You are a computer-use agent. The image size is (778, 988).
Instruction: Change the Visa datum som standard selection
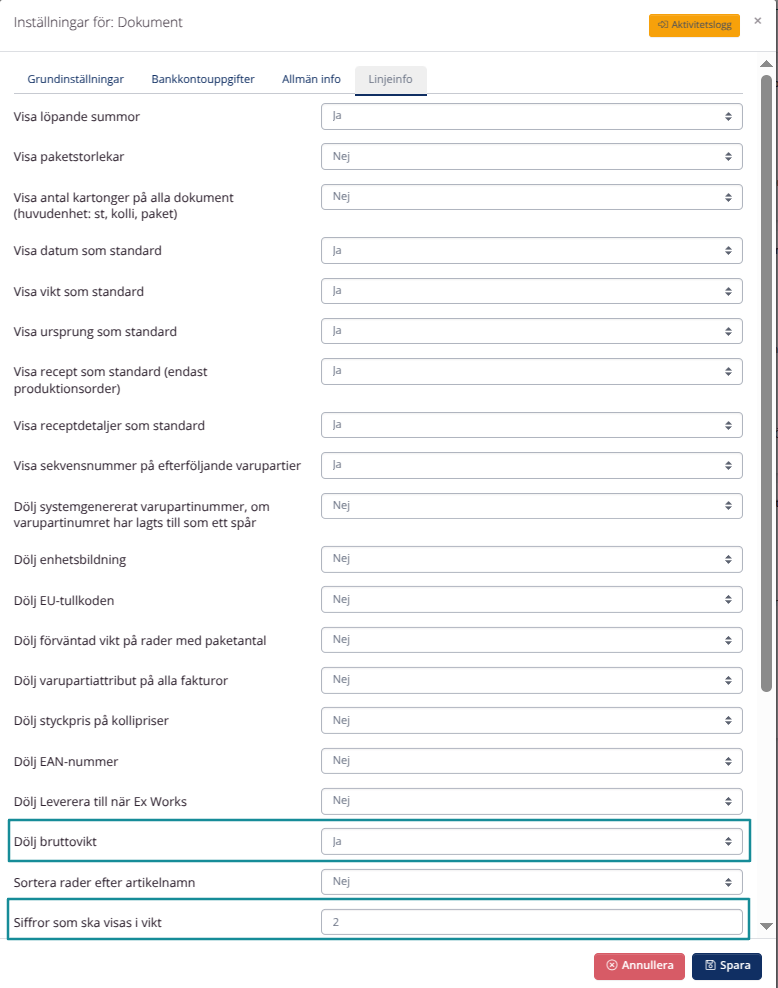click(x=531, y=250)
